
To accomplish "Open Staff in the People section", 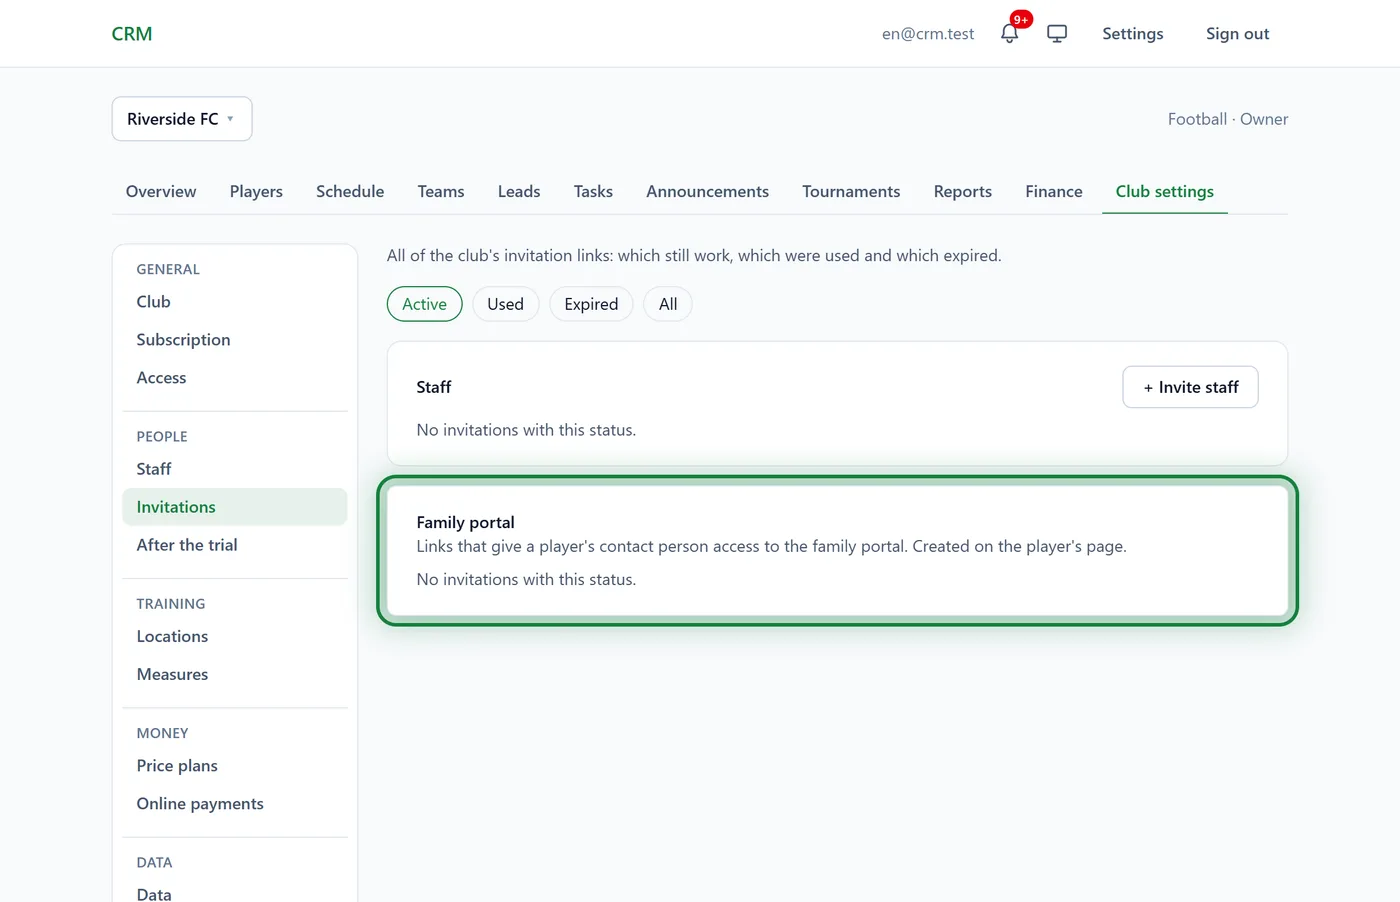I will point(235,469).
